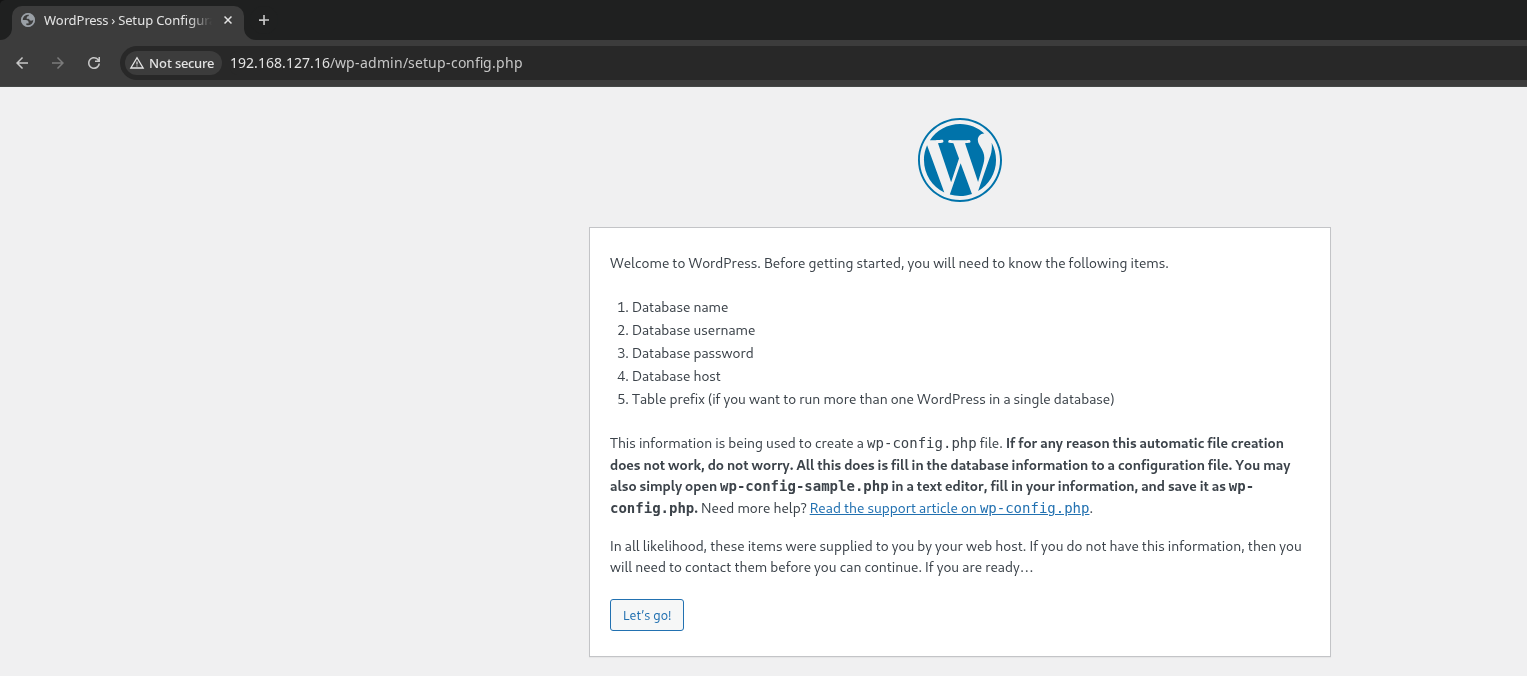
Task: Click the Database username list item
Action: (693, 330)
